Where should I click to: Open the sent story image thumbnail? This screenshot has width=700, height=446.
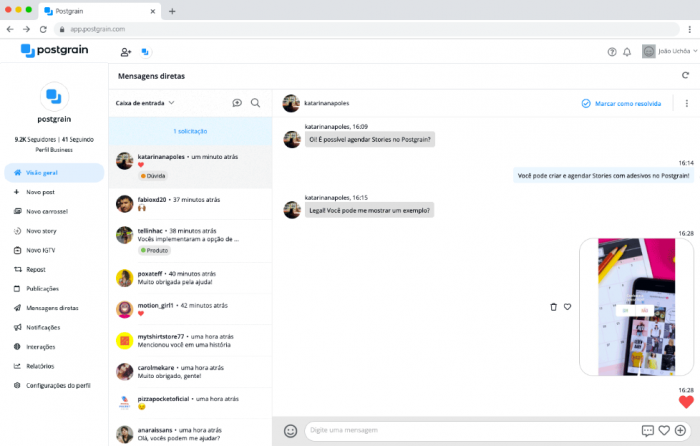click(x=636, y=307)
